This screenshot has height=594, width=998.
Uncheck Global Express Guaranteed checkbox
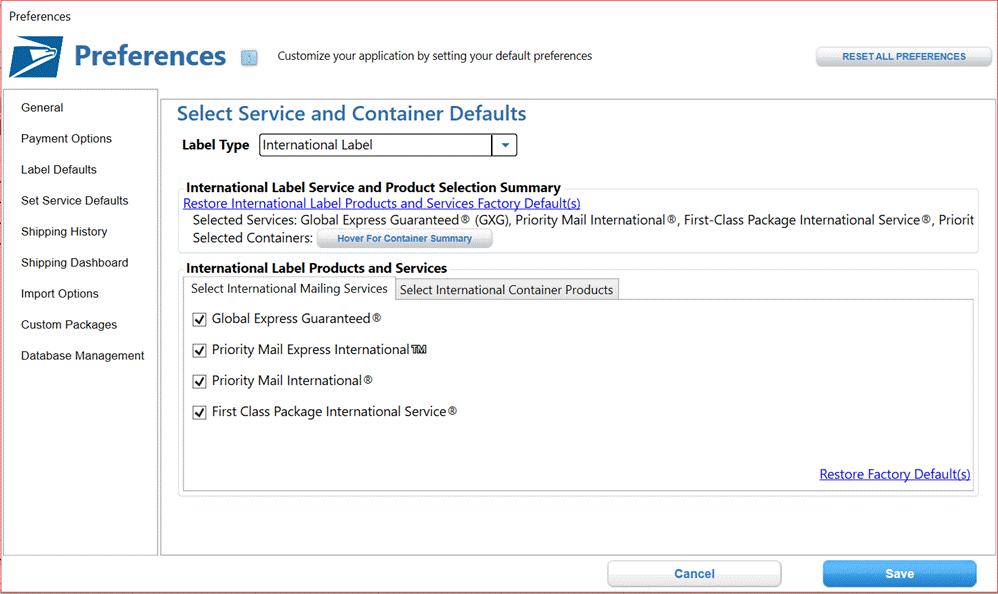(199, 319)
